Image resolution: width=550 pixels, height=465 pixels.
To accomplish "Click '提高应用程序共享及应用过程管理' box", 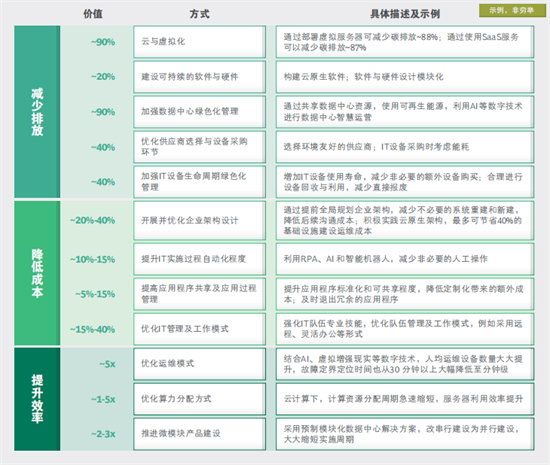I will [199, 294].
